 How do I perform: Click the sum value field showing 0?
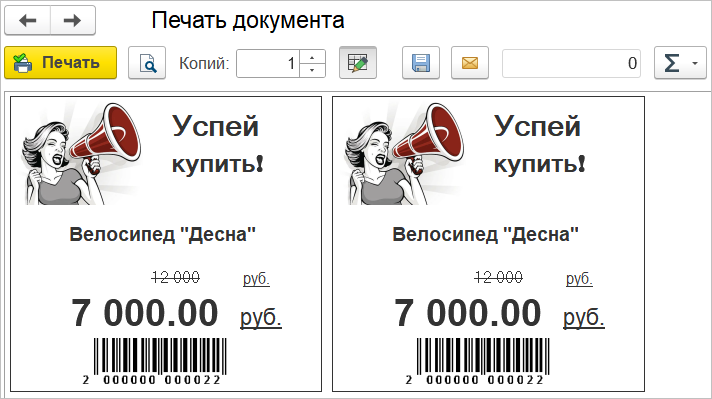tap(571, 63)
